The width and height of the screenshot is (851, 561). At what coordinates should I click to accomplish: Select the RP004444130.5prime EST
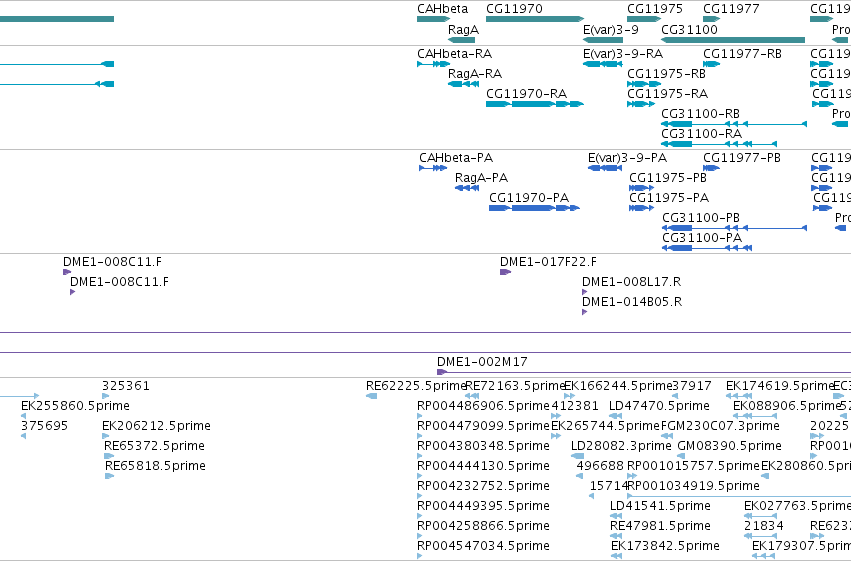pyautogui.click(x=420, y=476)
